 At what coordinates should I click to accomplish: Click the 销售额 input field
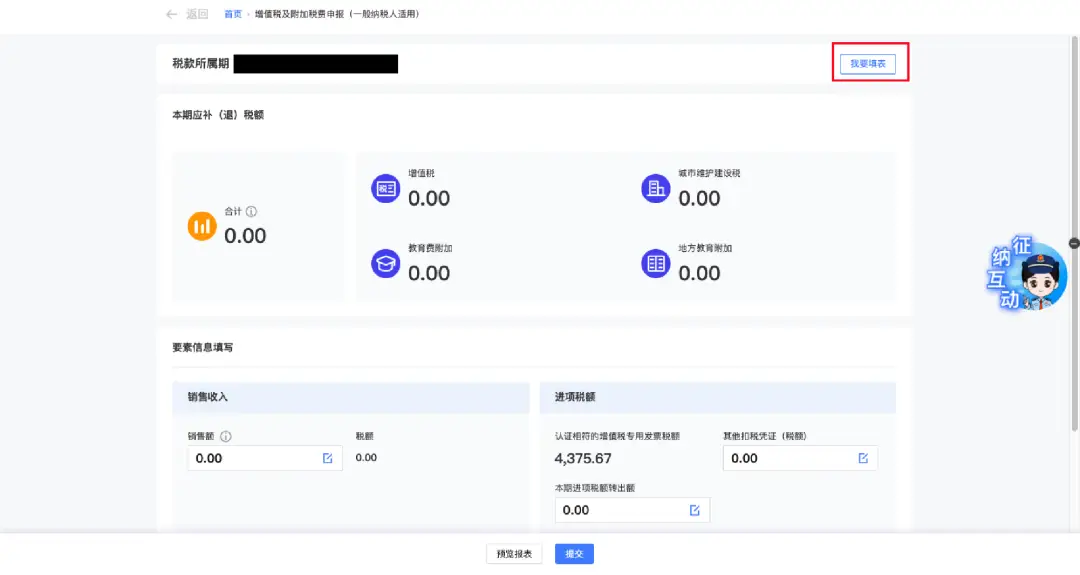[x=264, y=458]
